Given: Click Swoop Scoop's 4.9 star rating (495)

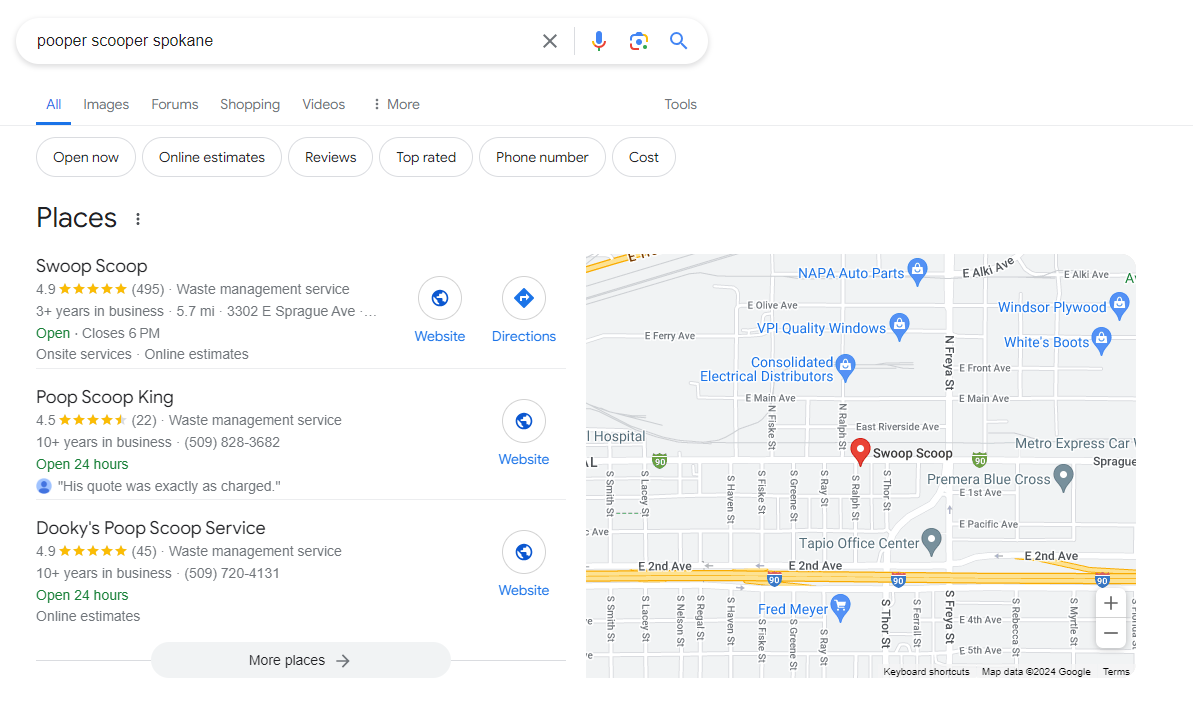Looking at the screenshot, I should point(100,290).
